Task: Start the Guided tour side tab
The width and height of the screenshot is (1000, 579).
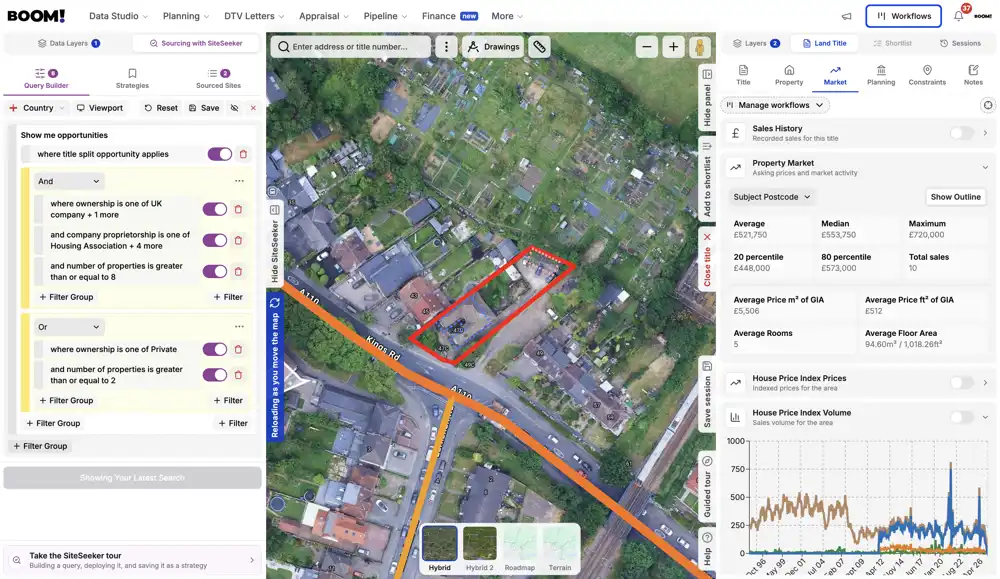Action: pyautogui.click(x=707, y=487)
